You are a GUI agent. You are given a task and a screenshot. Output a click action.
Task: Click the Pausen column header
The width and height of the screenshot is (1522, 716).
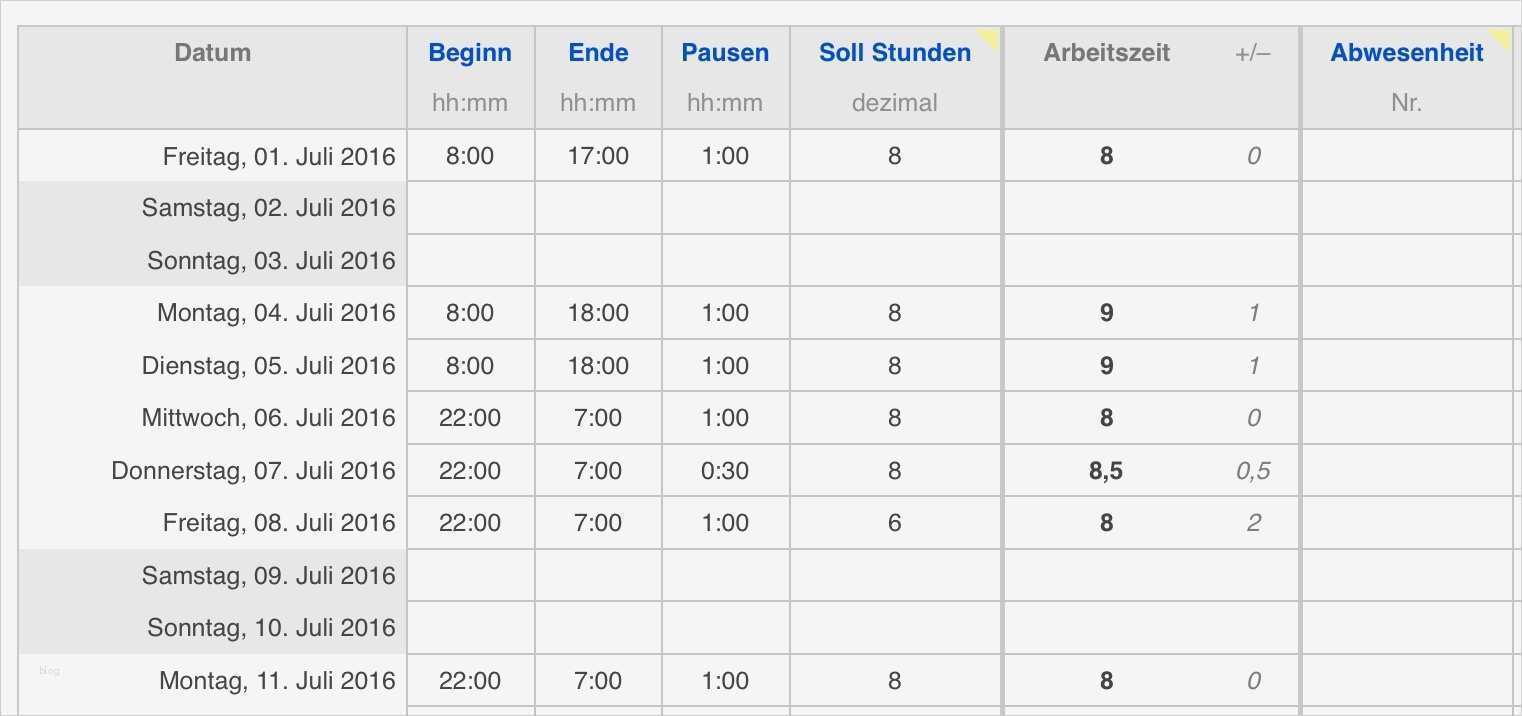tap(725, 53)
